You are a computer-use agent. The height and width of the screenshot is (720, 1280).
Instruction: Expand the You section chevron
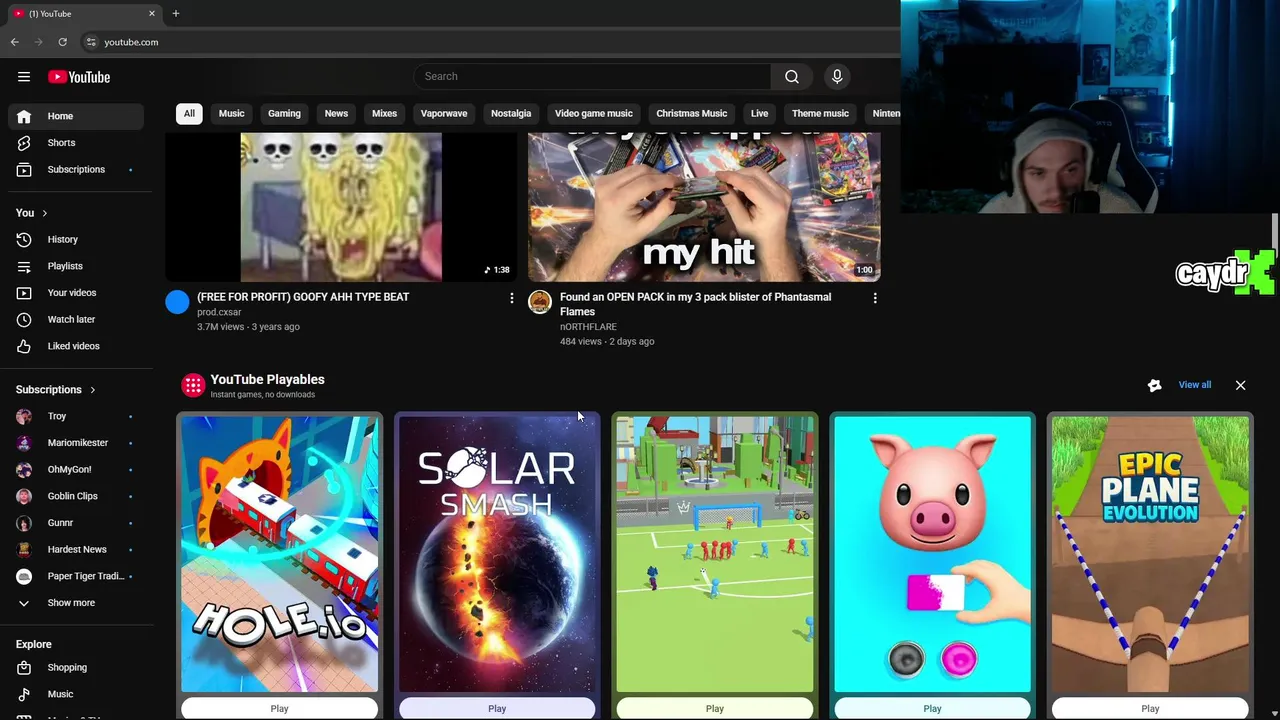(x=44, y=213)
